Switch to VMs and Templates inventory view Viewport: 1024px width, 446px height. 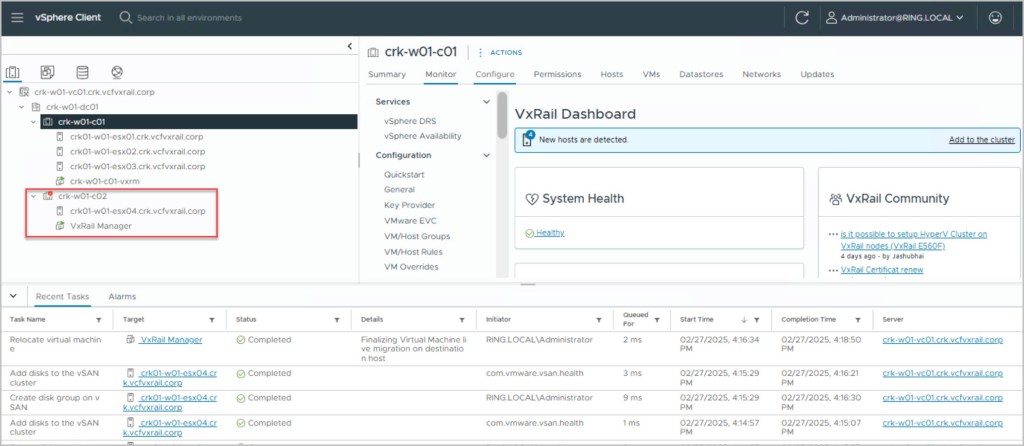click(47, 72)
